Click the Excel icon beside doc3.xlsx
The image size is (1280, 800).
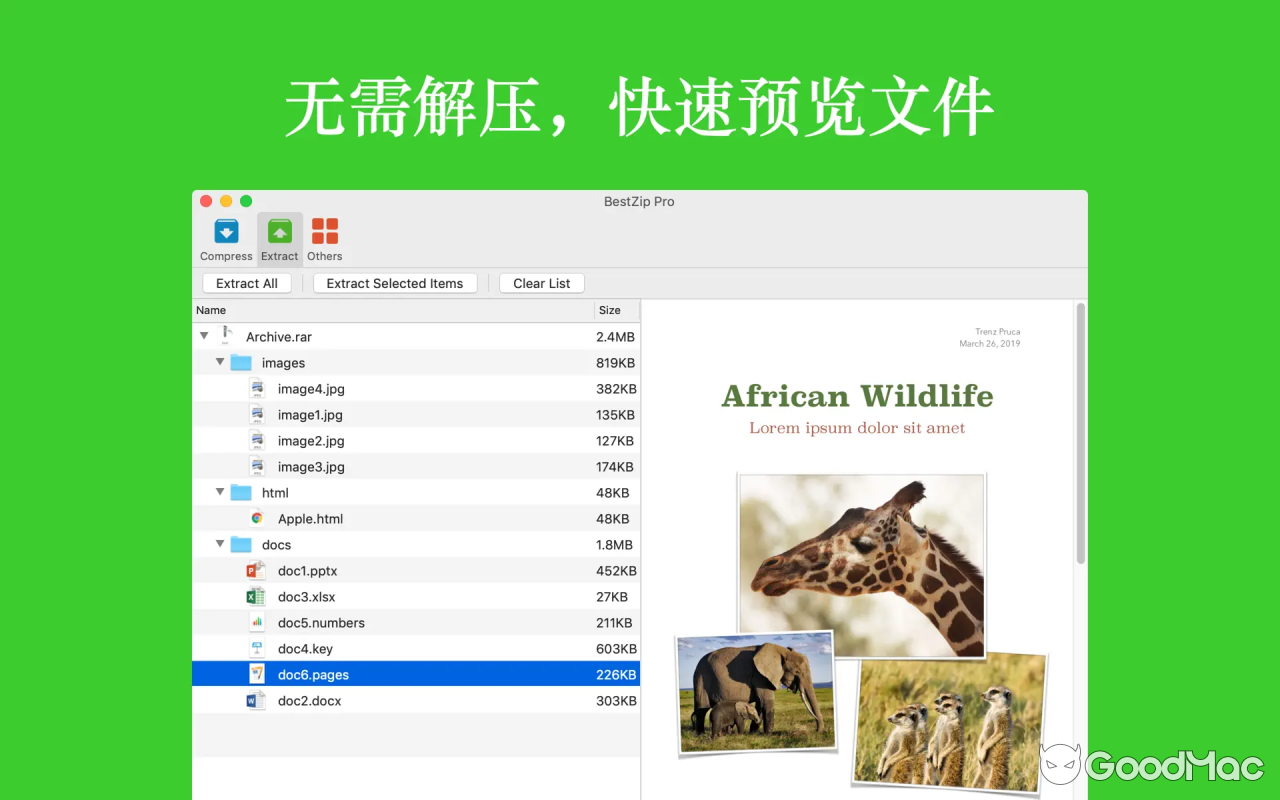tap(256, 596)
